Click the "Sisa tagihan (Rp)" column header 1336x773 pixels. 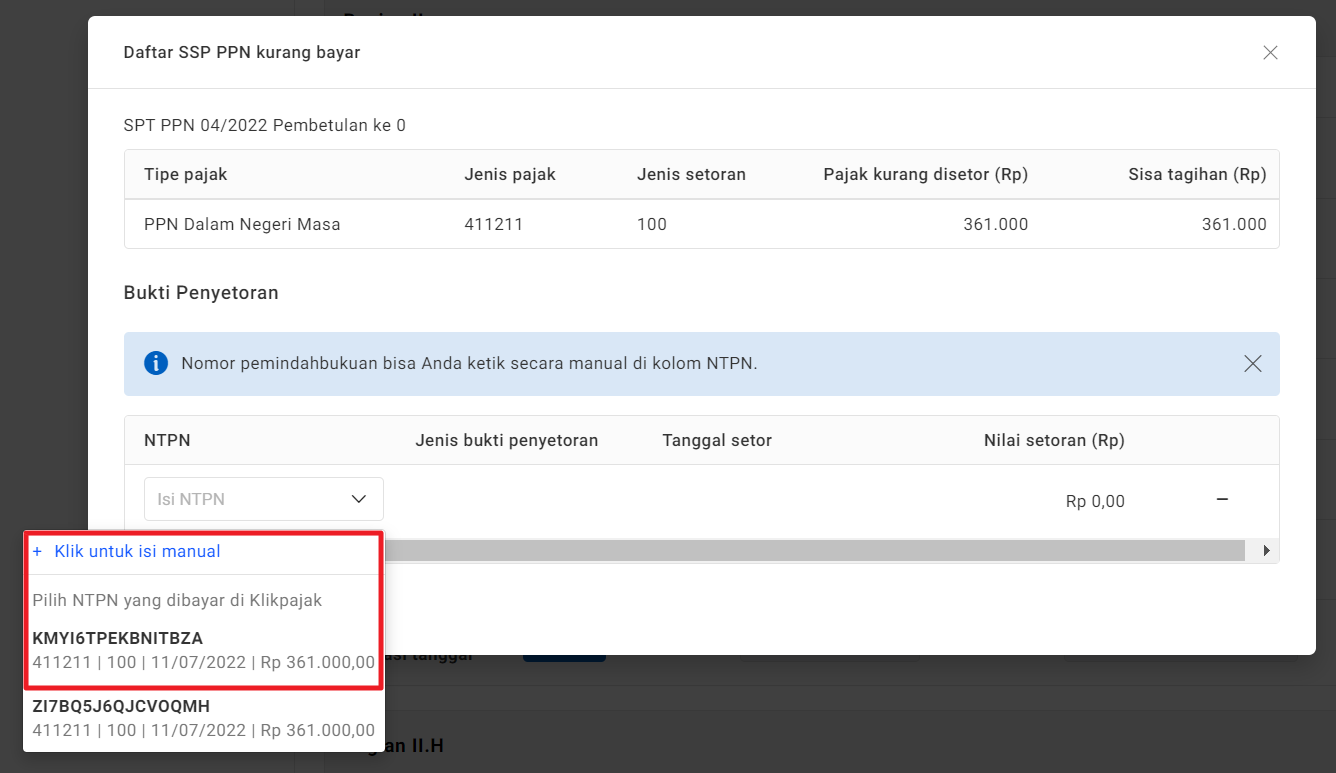pos(1197,174)
